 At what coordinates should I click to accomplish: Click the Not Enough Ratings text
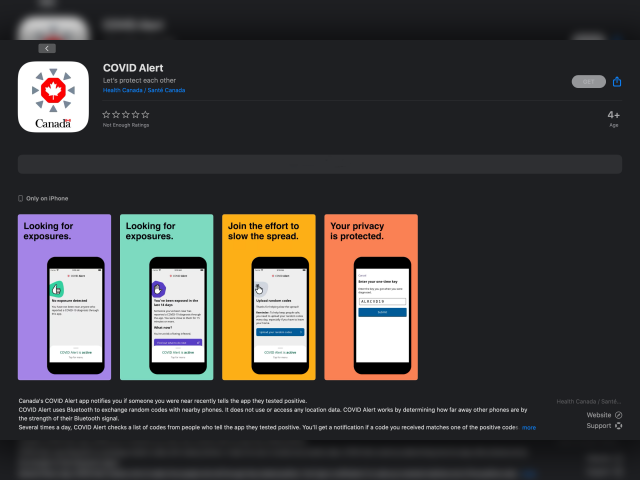click(x=126, y=125)
